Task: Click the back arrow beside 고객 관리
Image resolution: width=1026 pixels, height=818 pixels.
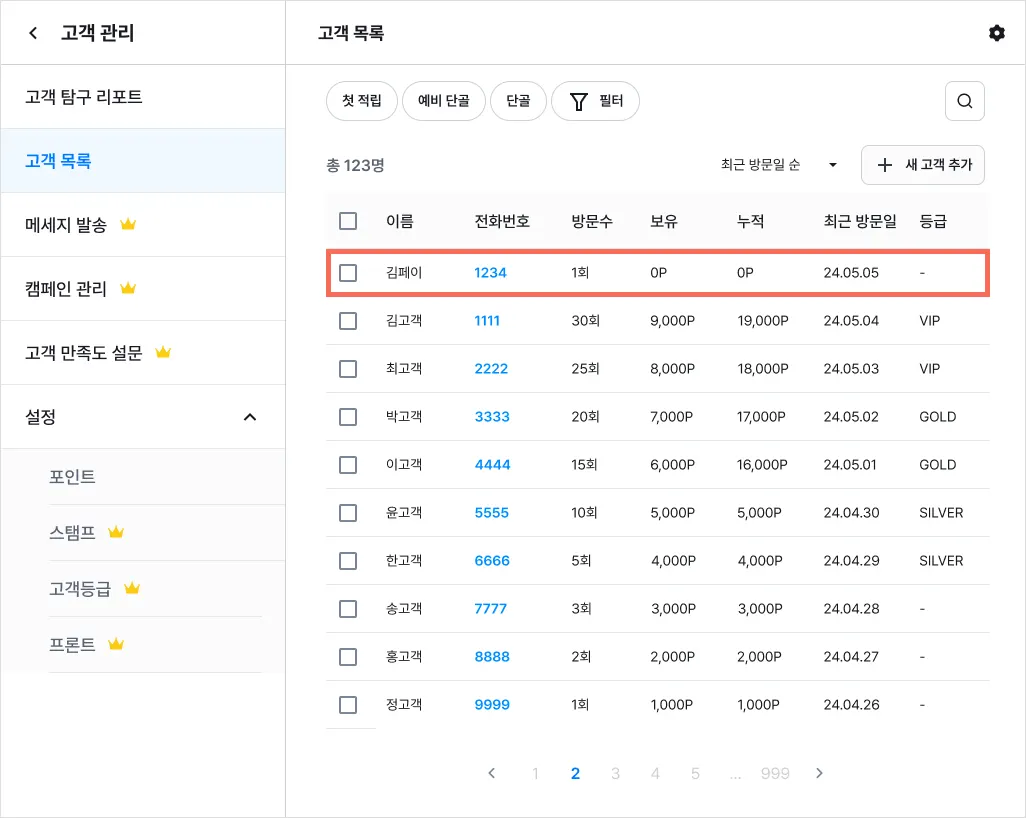Action: pos(33,33)
